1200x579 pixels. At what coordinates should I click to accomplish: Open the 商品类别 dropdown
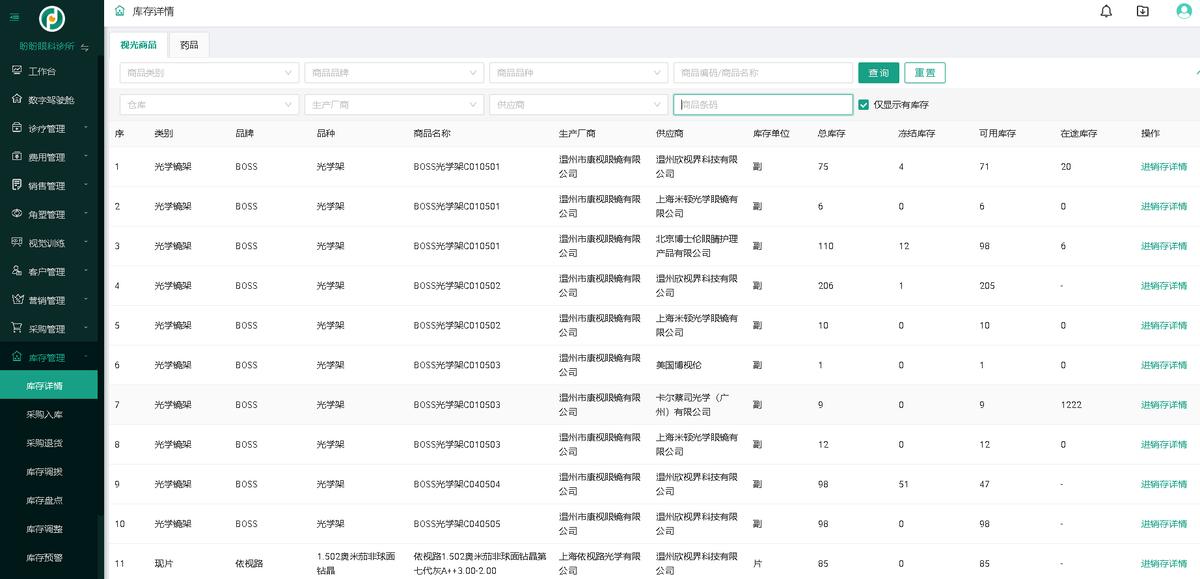coord(208,73)
